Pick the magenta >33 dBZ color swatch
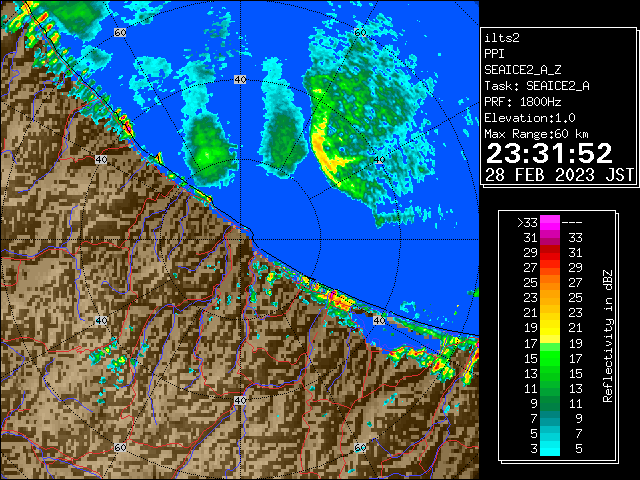 (550, 223)
